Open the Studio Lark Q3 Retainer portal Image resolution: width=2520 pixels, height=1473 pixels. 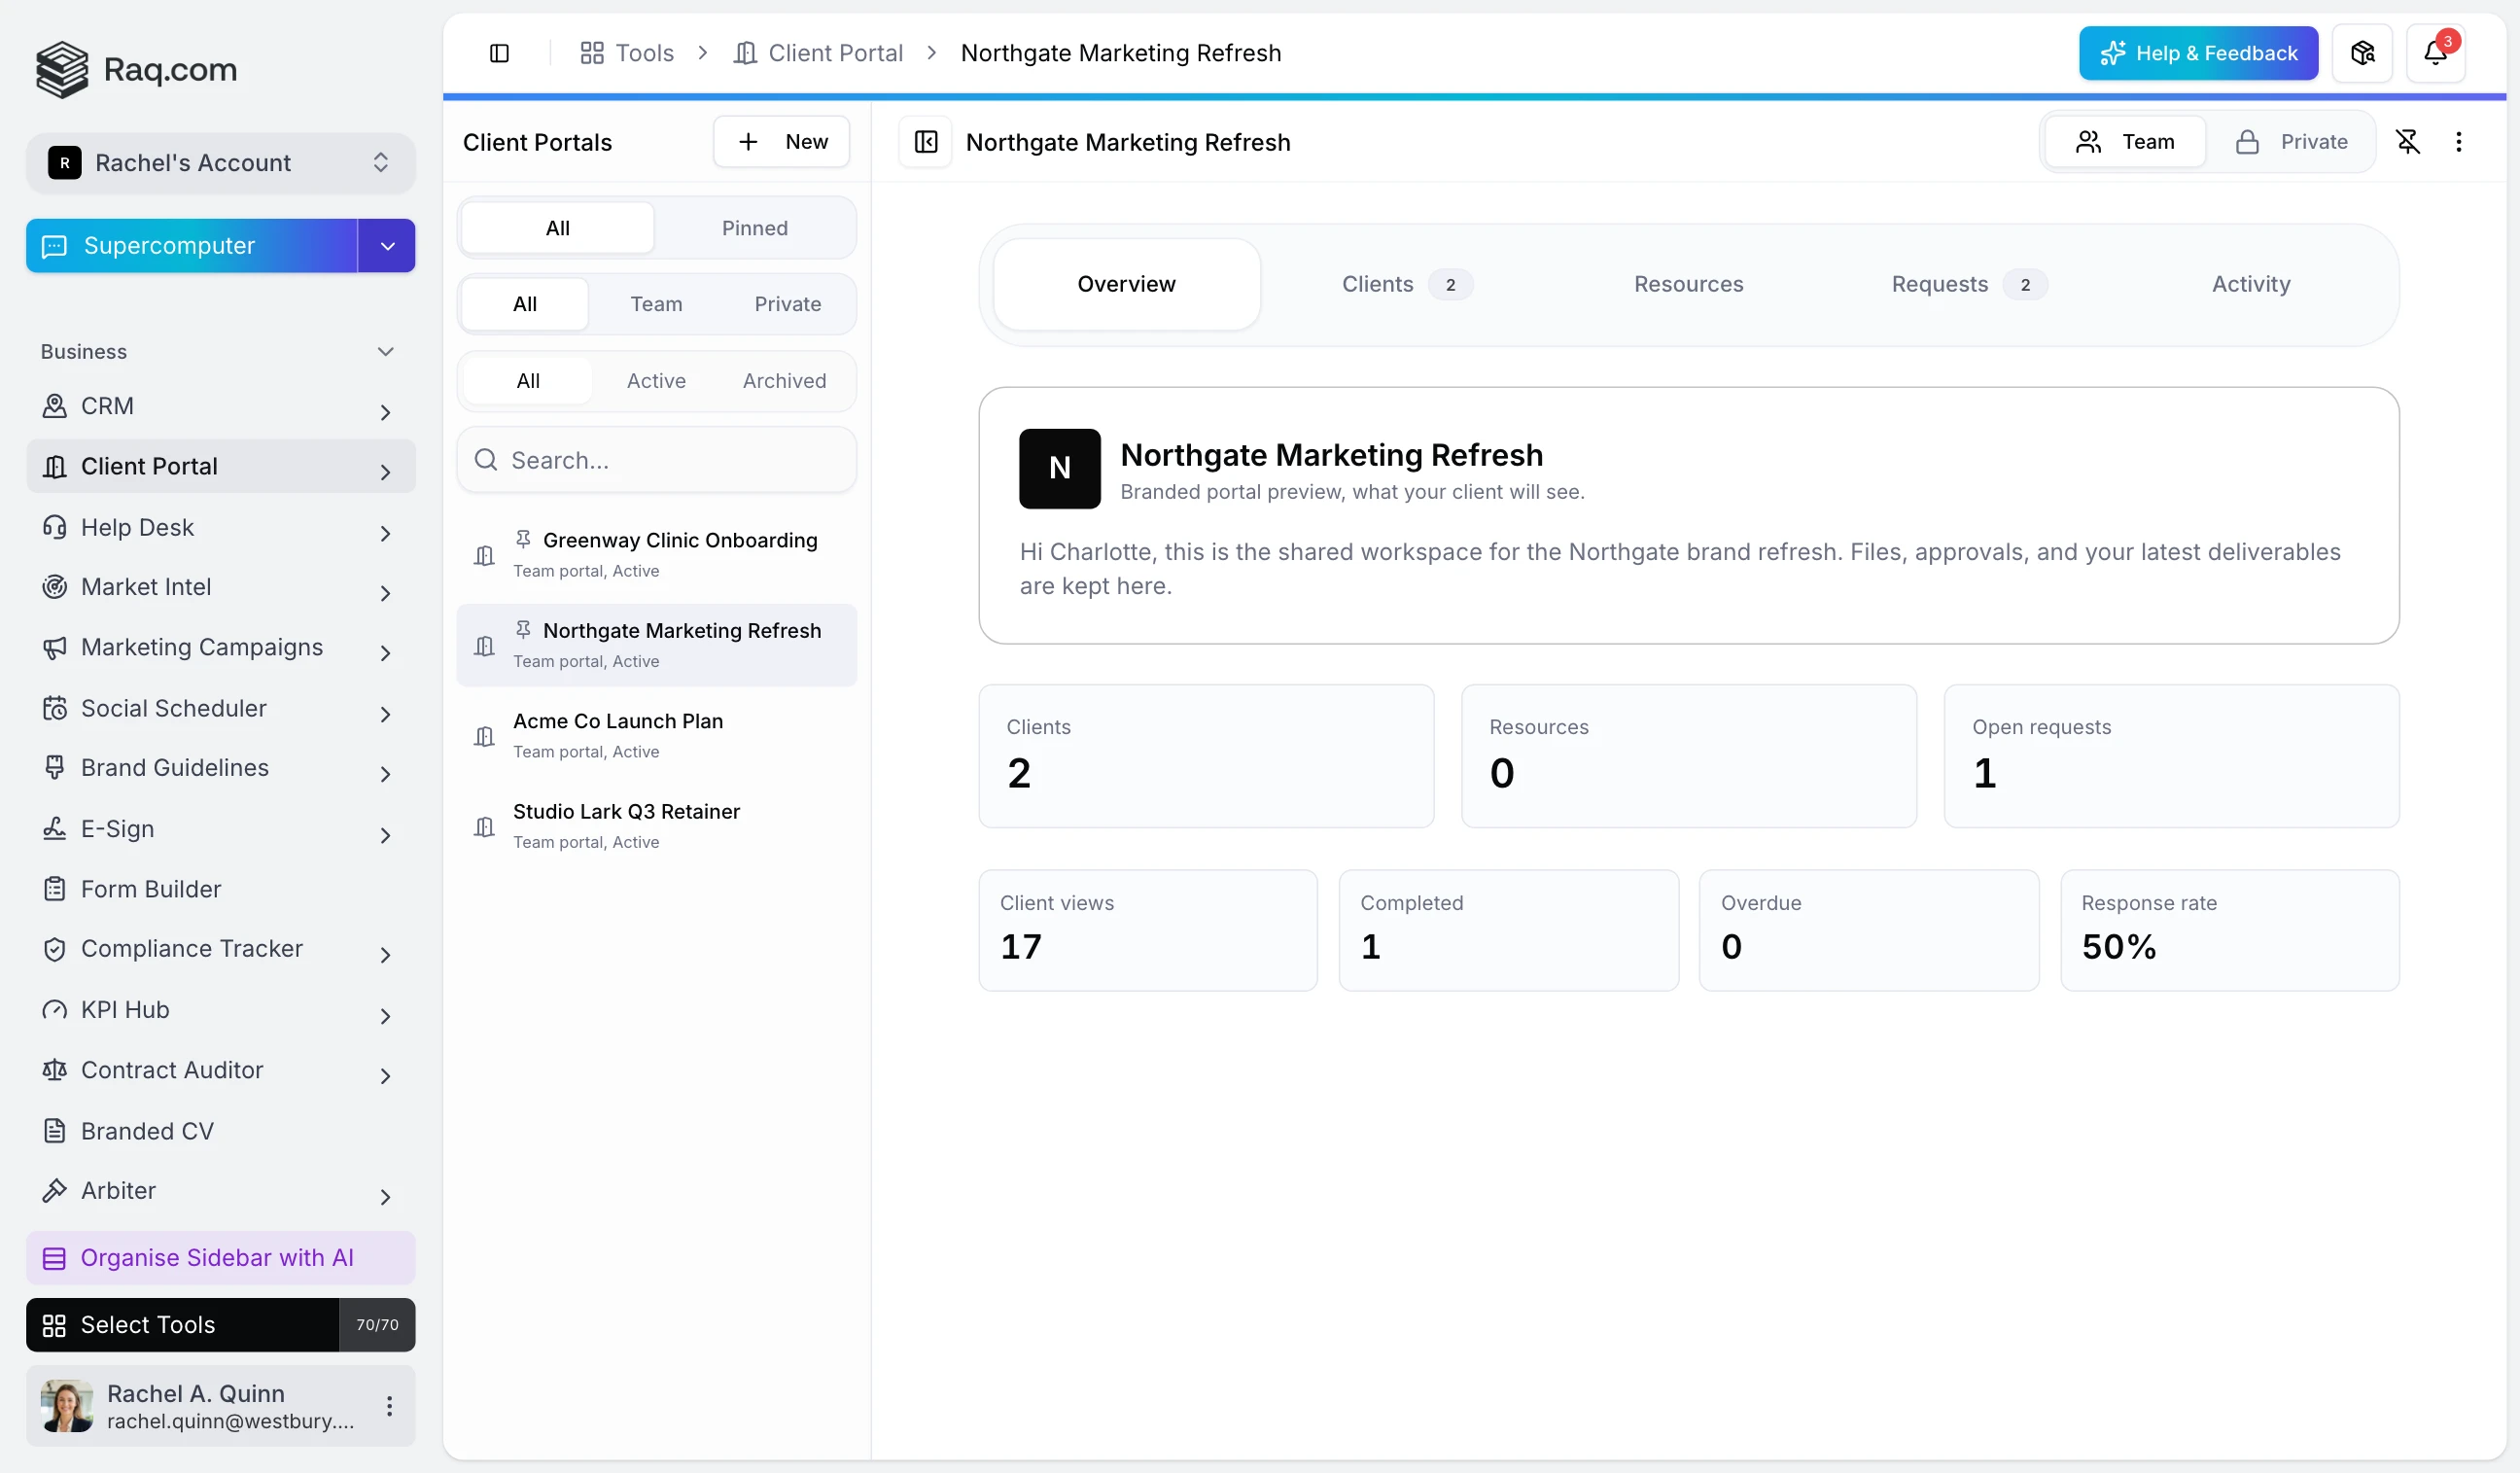(x=657, y=826)
